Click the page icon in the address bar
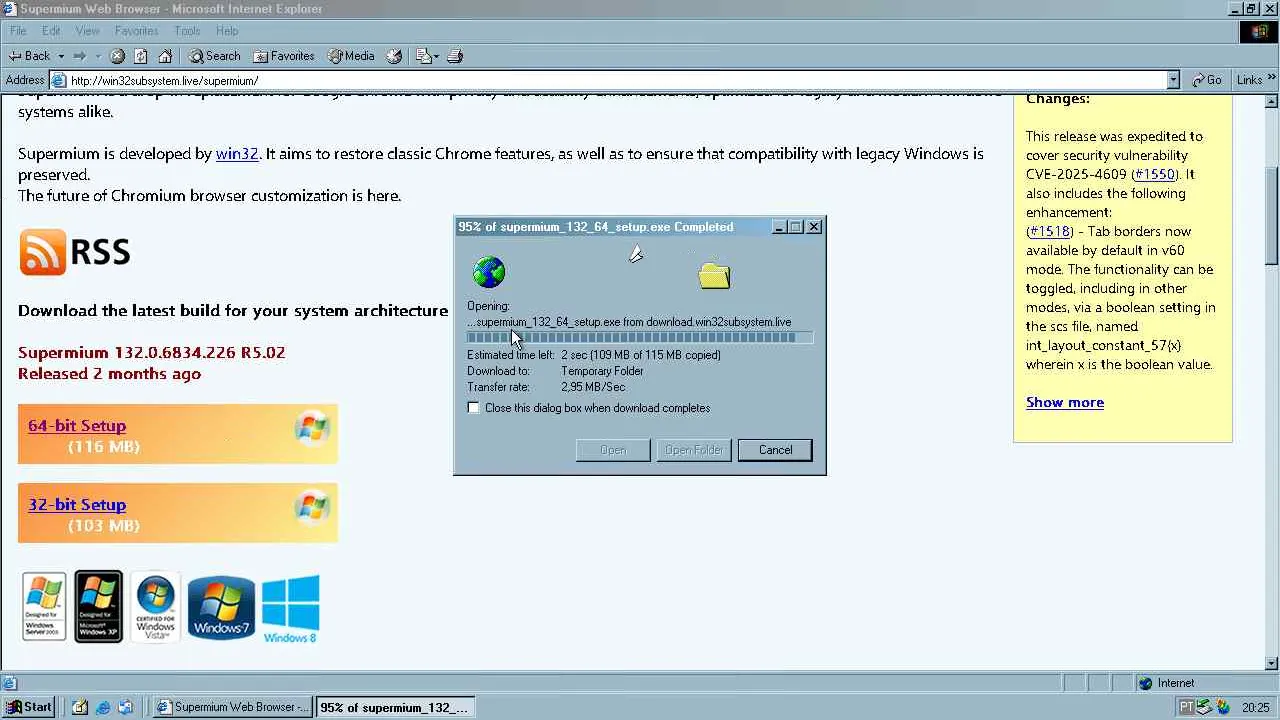Image resolution: width=1280 pixels, height=720 pixels. pyautogui.click(x=59, y=80)
